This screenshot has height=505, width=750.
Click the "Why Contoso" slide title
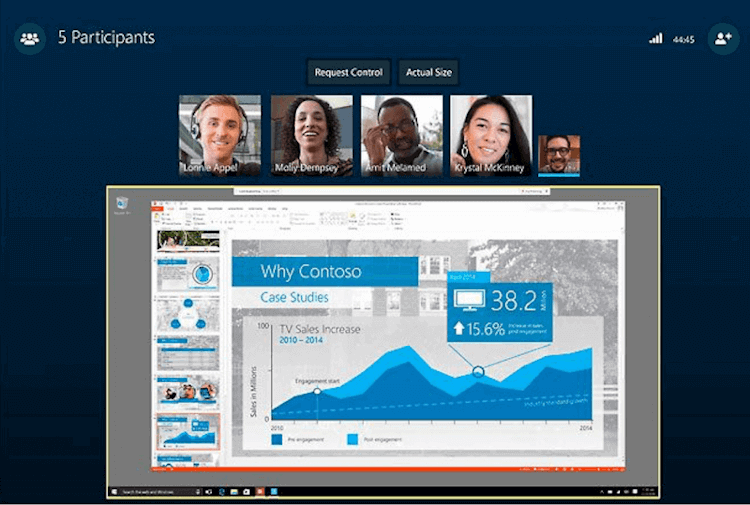(x=311, y=272)
